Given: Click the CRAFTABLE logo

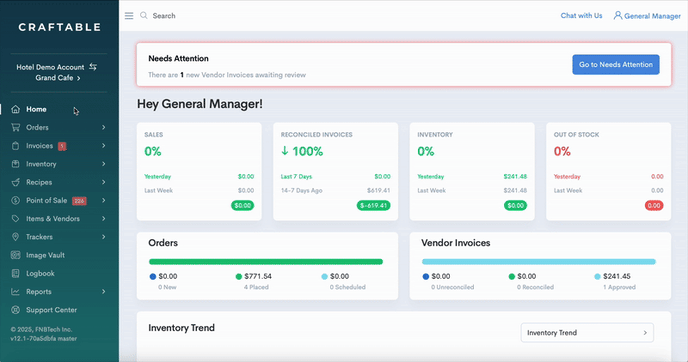Looking at the screenshot, I should 60,27.
